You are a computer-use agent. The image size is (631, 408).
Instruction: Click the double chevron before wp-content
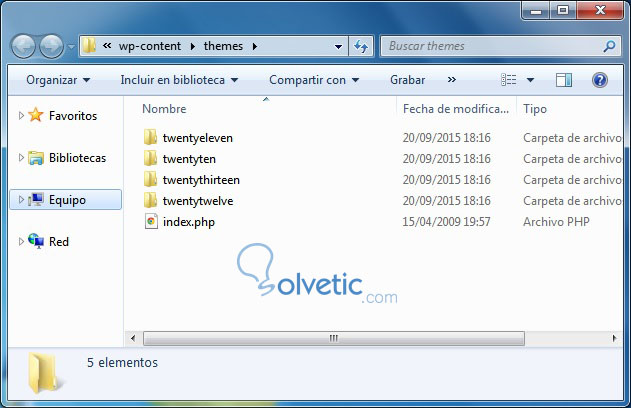pos(107,46)
